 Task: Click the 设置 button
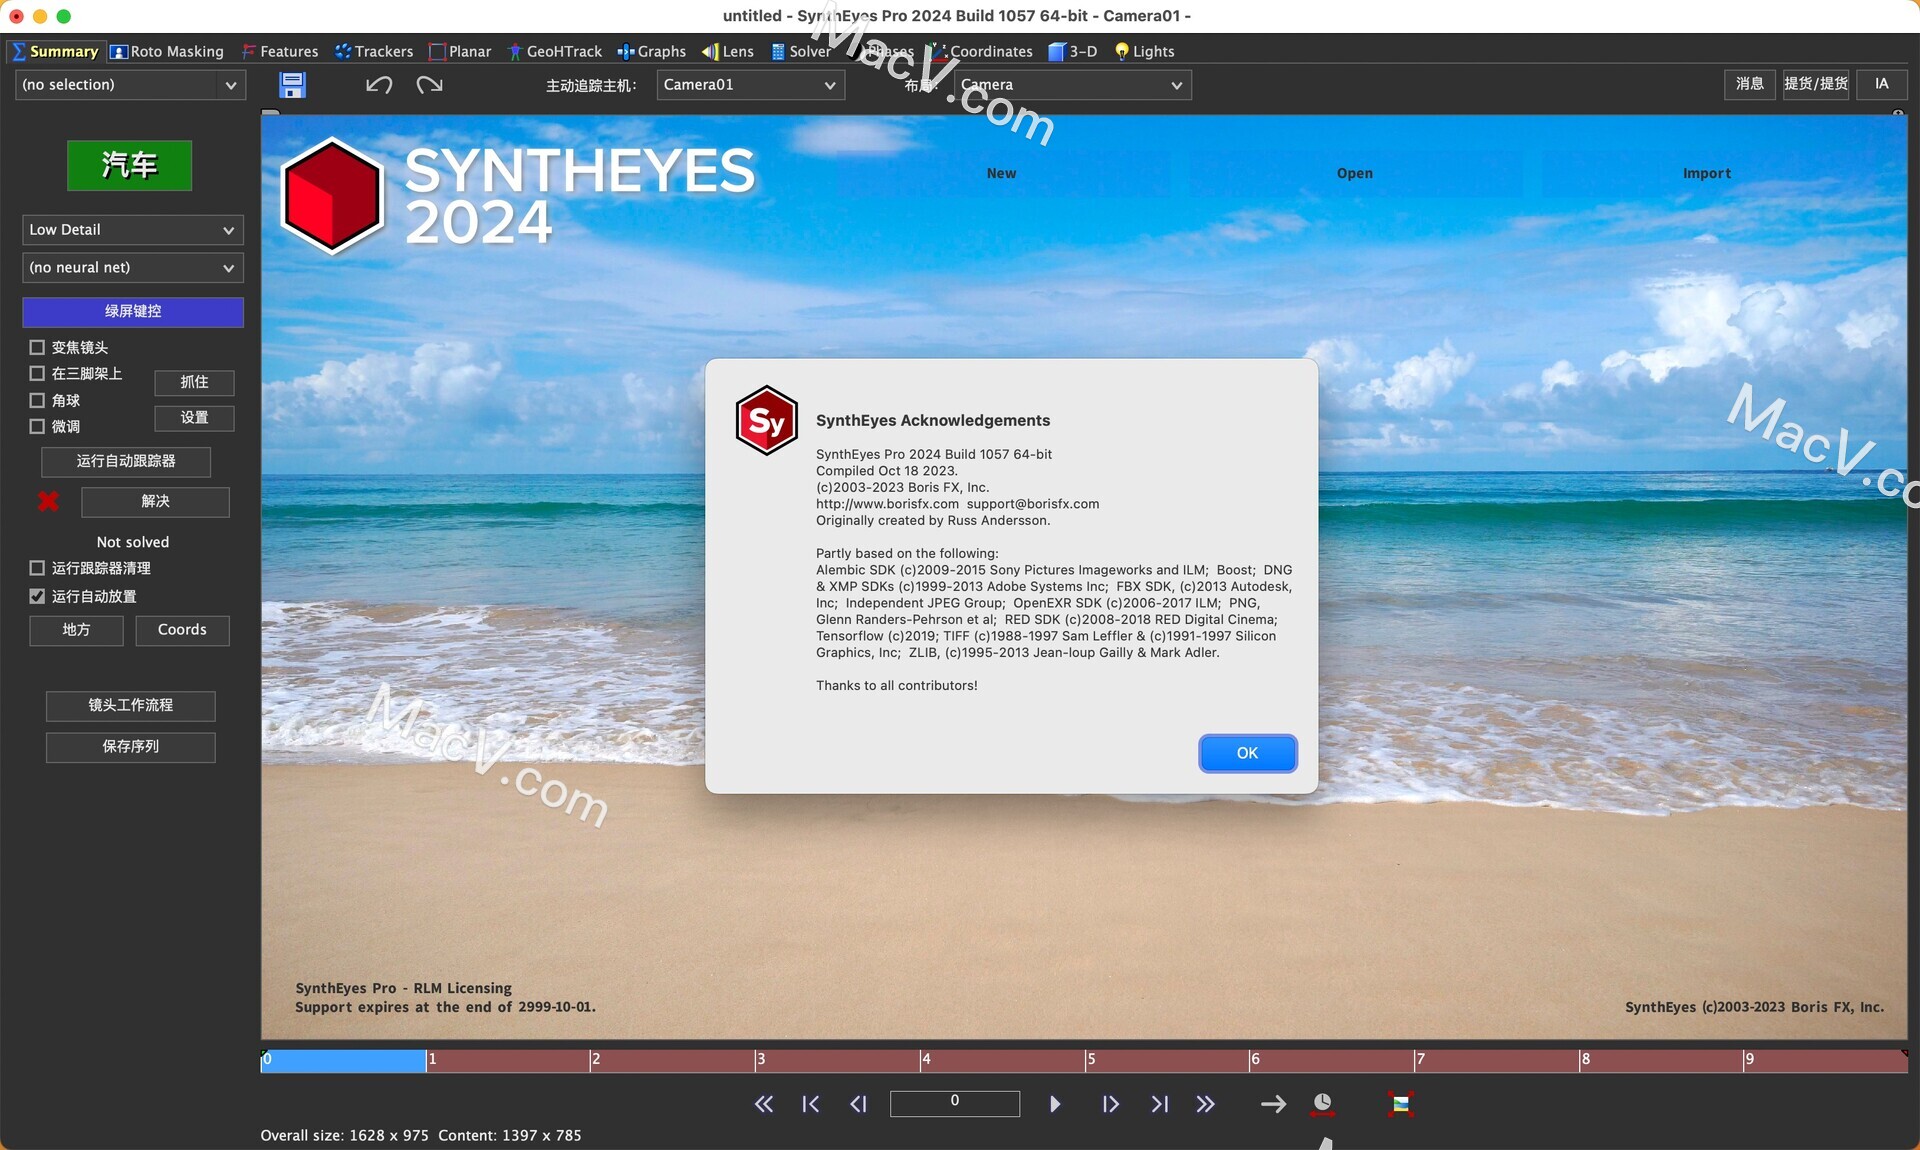click(194, 418)
